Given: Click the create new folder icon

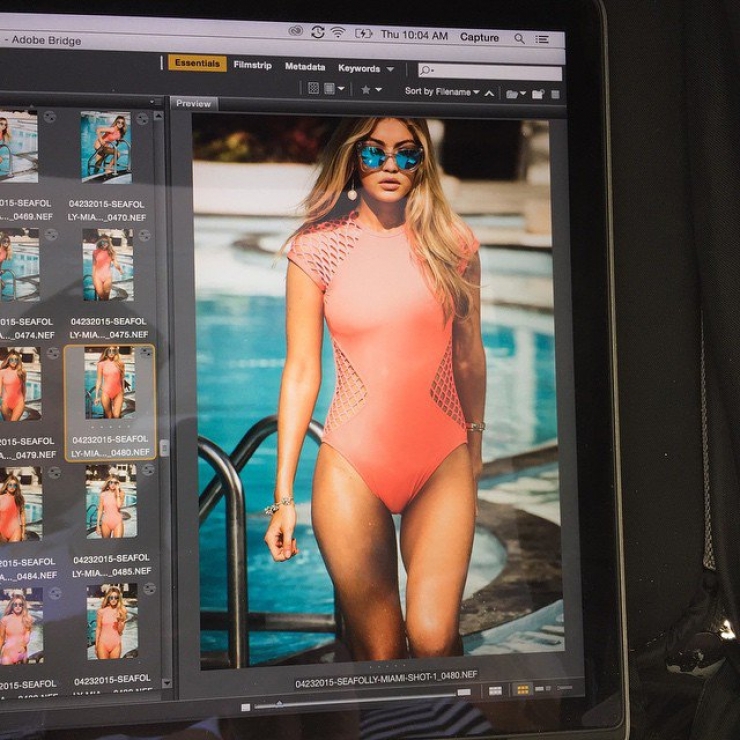Looking at the screenshot, I should tap(538, 94).
